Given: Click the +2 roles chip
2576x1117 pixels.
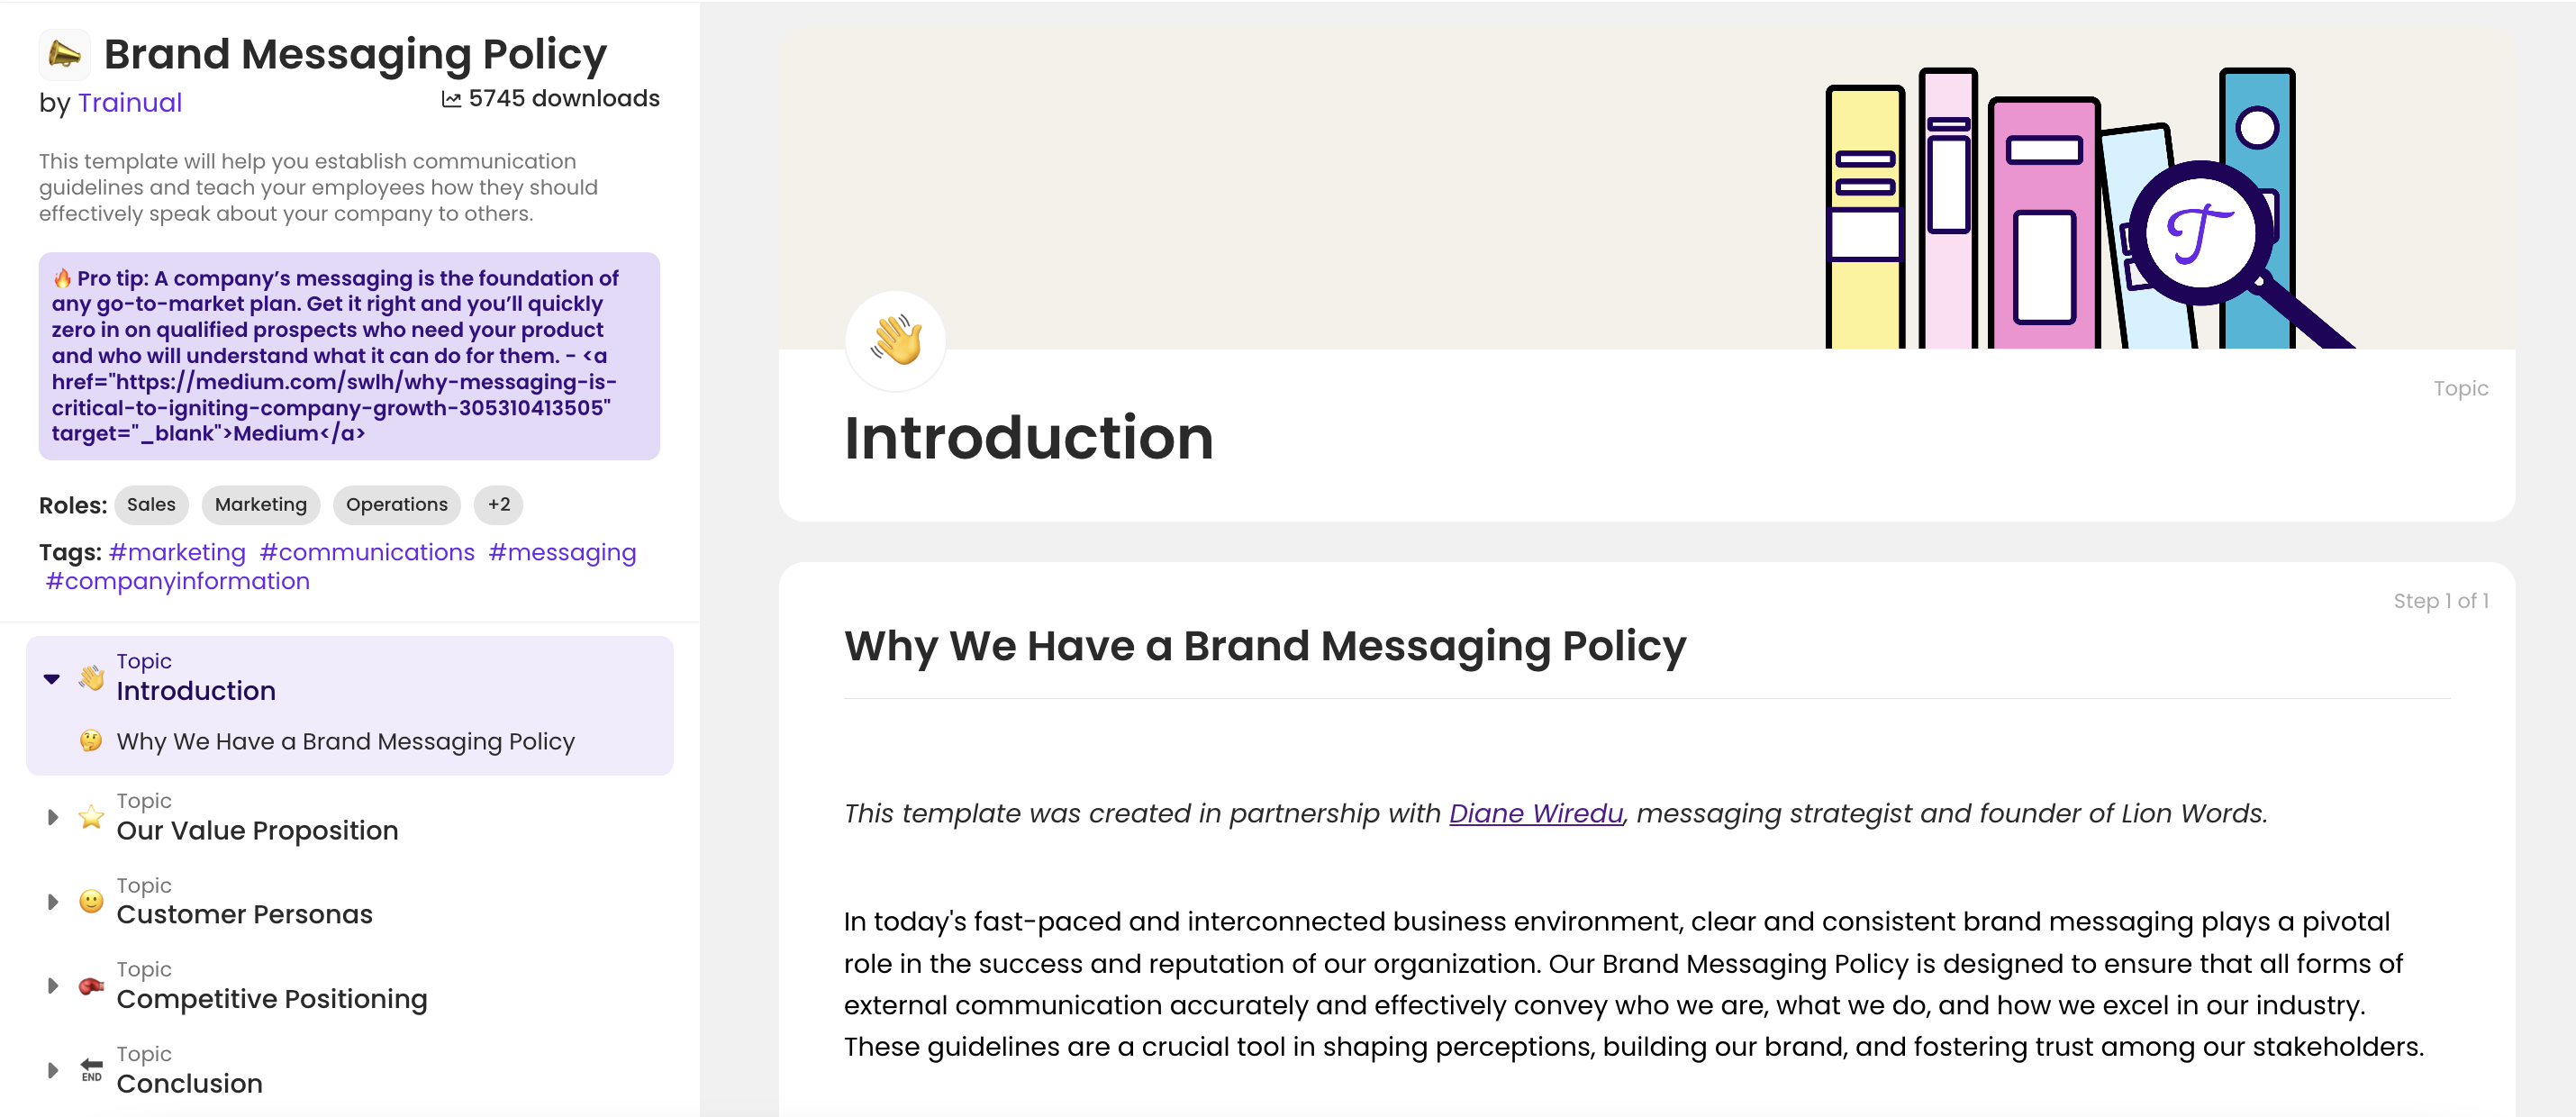Looking at the screenshot, I should (498, 505).
